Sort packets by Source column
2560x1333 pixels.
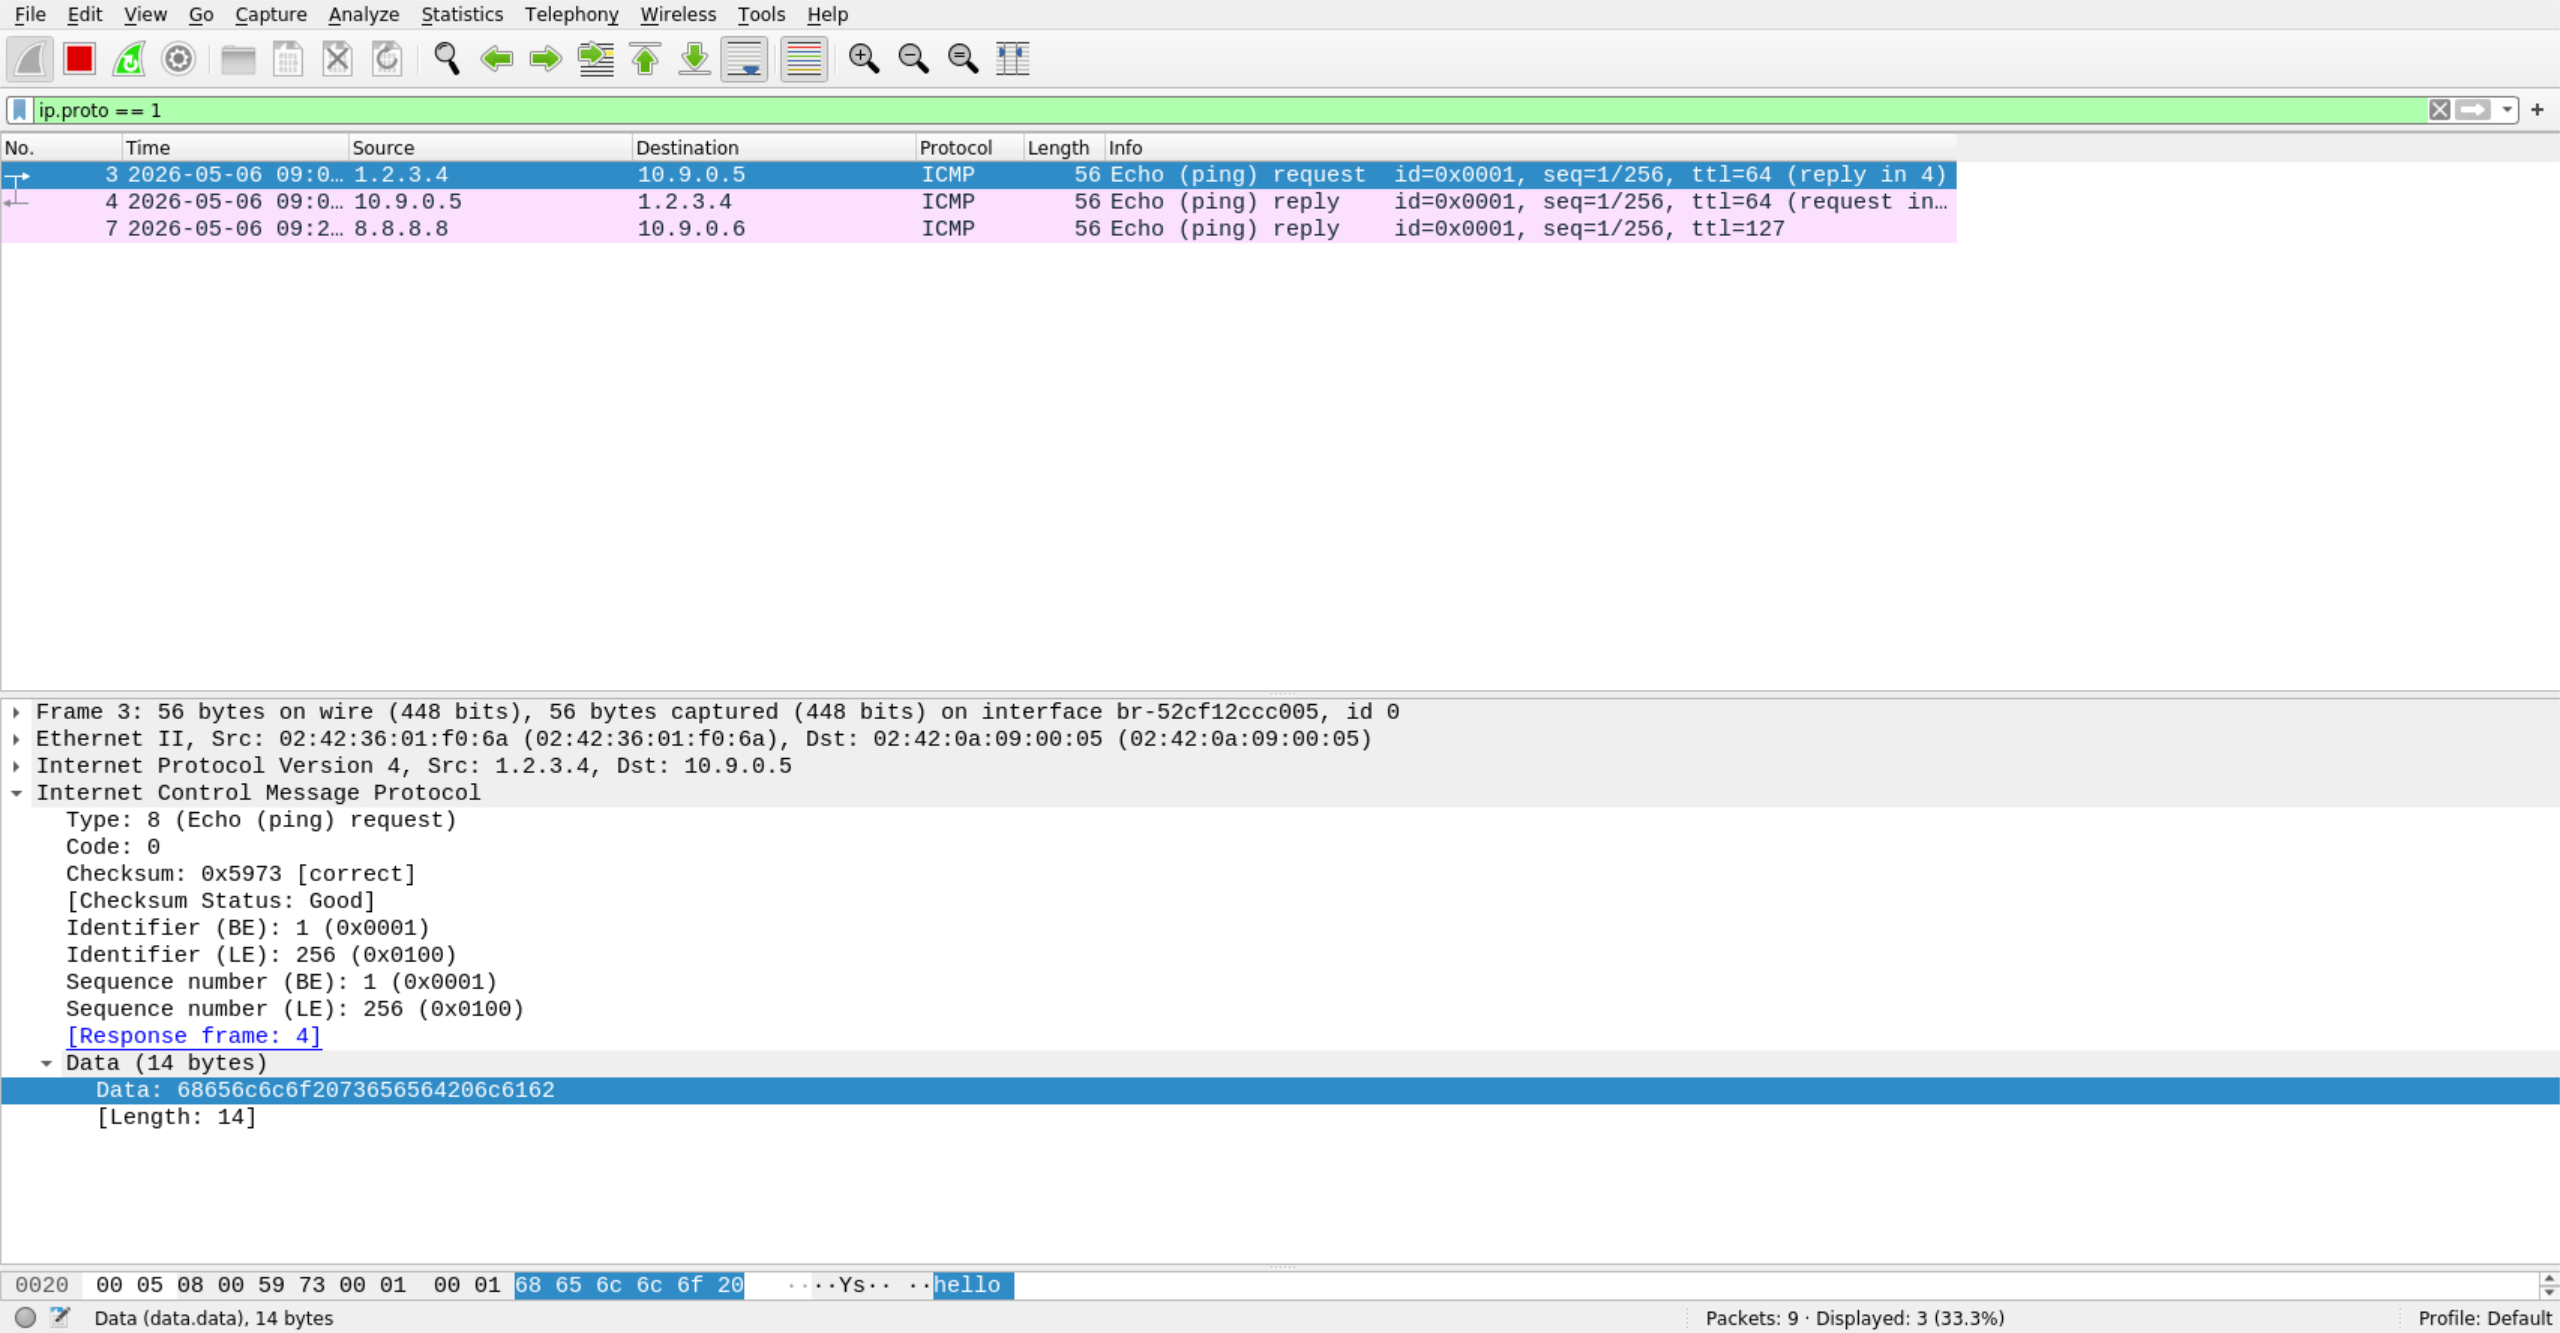tap(490, 148)
